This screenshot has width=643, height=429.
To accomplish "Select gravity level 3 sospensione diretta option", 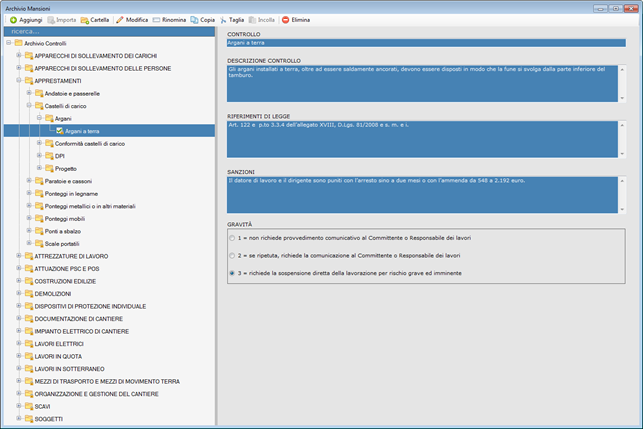I will pyautogui.click(x=233, y=272).
